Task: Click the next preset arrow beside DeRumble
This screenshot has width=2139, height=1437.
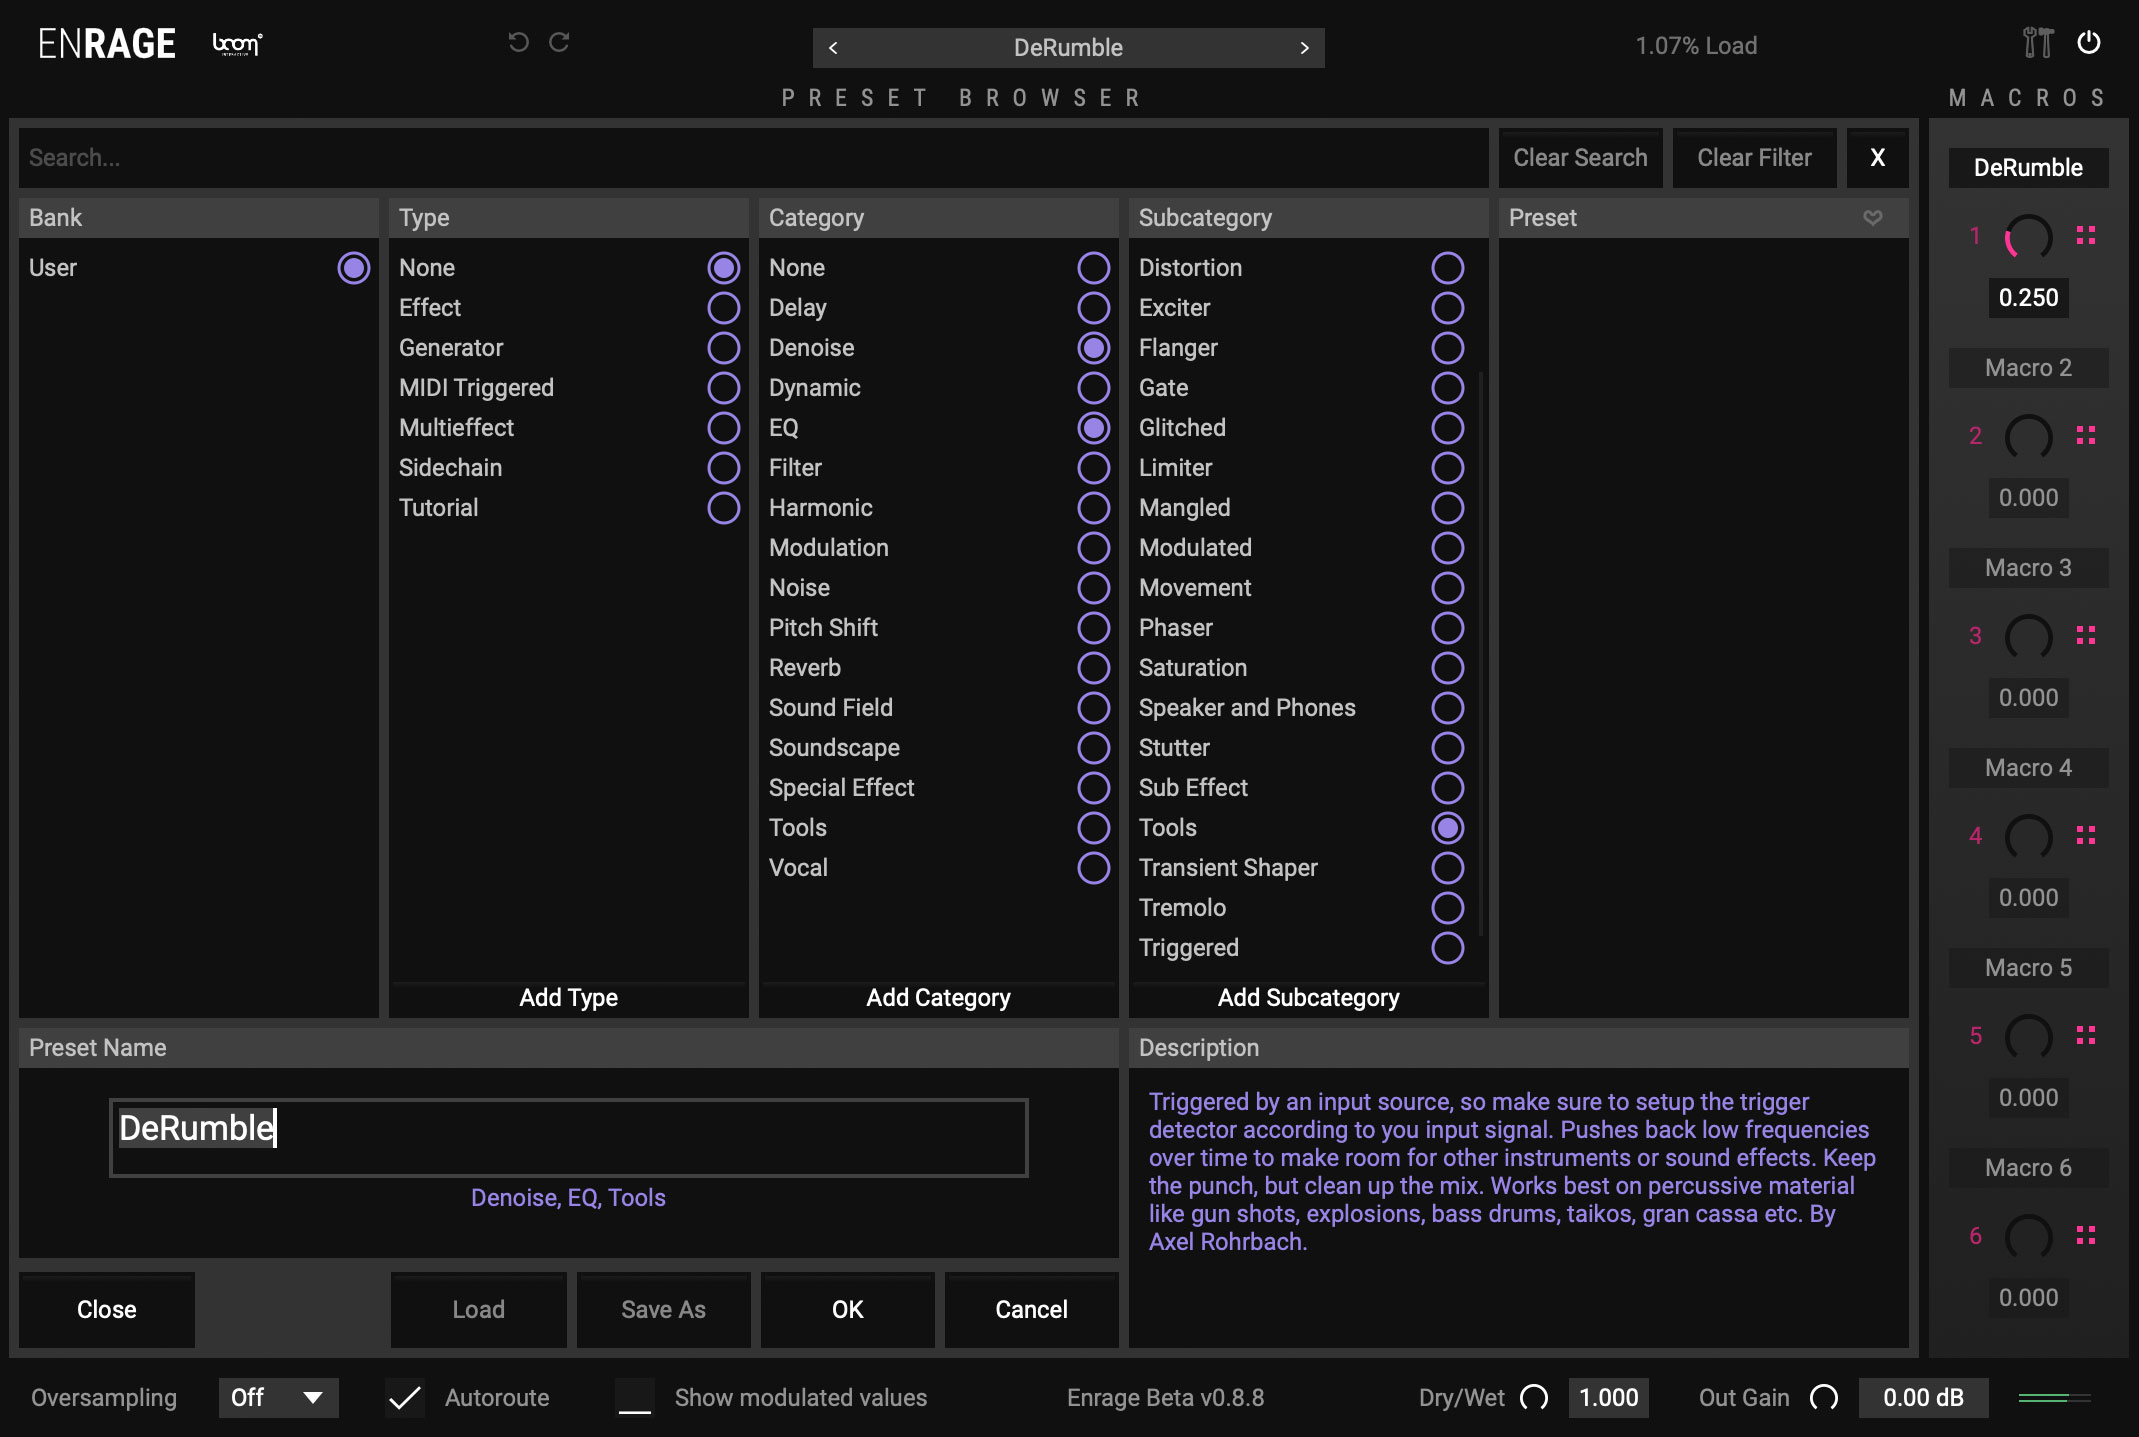Action: pyautogui.click(x=1305, y=47)
